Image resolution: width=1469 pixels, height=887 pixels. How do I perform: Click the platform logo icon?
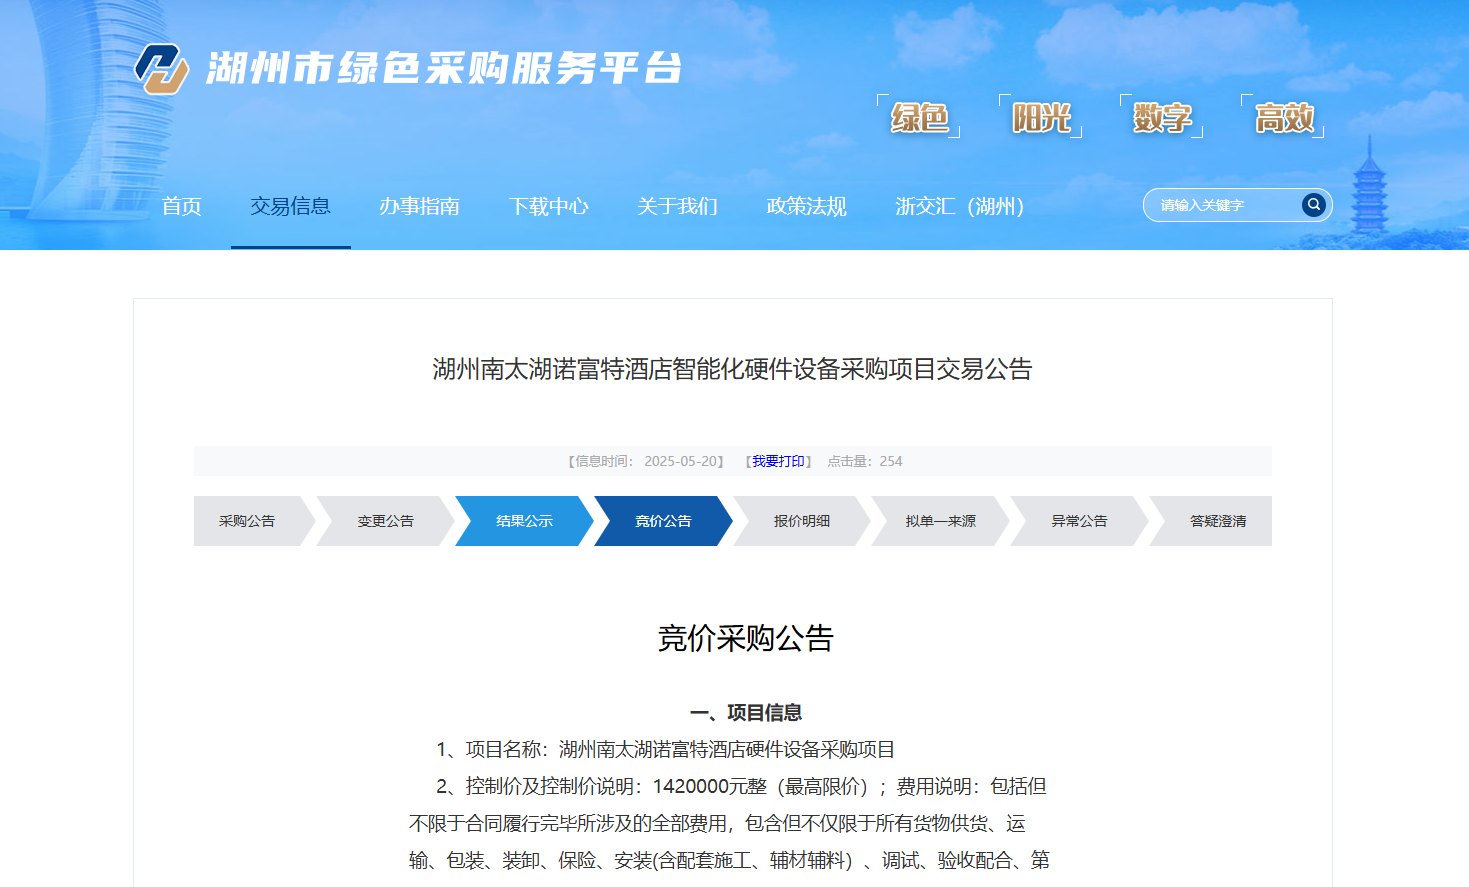[x=162, y=69]
